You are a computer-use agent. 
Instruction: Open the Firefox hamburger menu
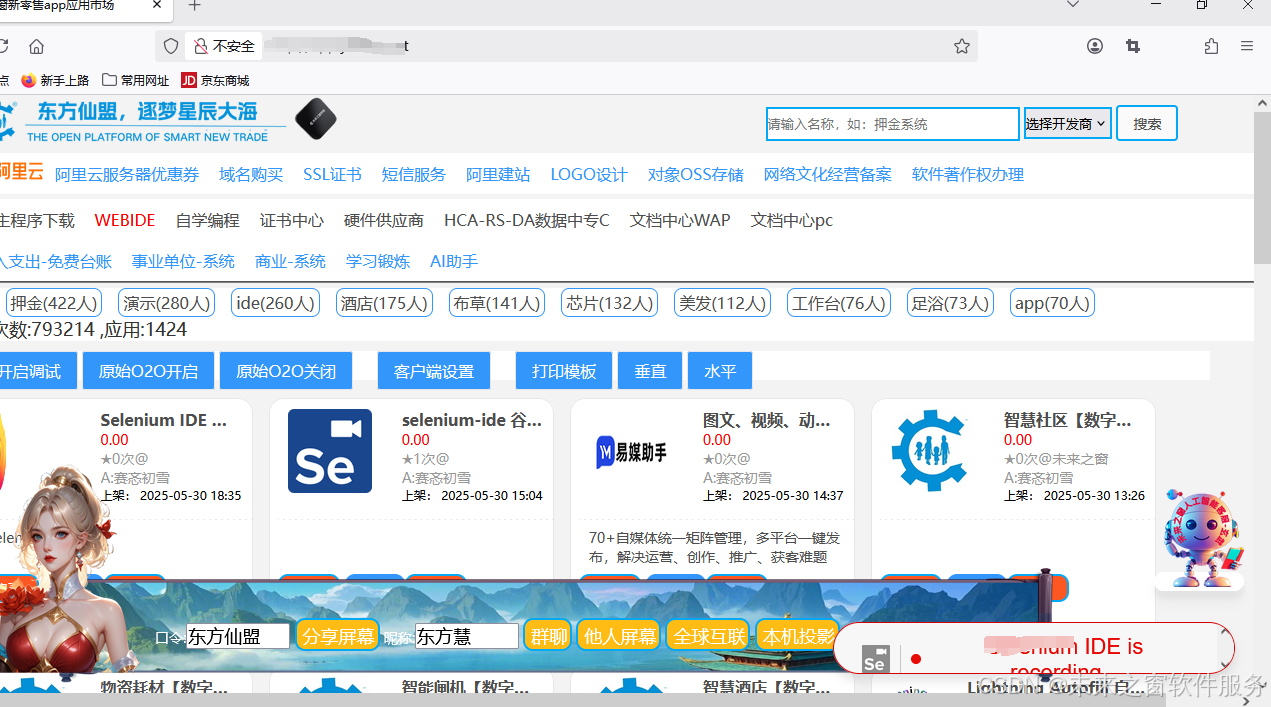click(1247, 46)
